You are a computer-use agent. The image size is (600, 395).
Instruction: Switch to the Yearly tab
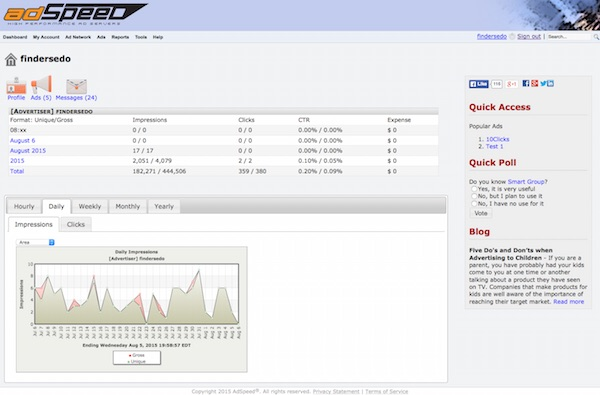point(164,206)
